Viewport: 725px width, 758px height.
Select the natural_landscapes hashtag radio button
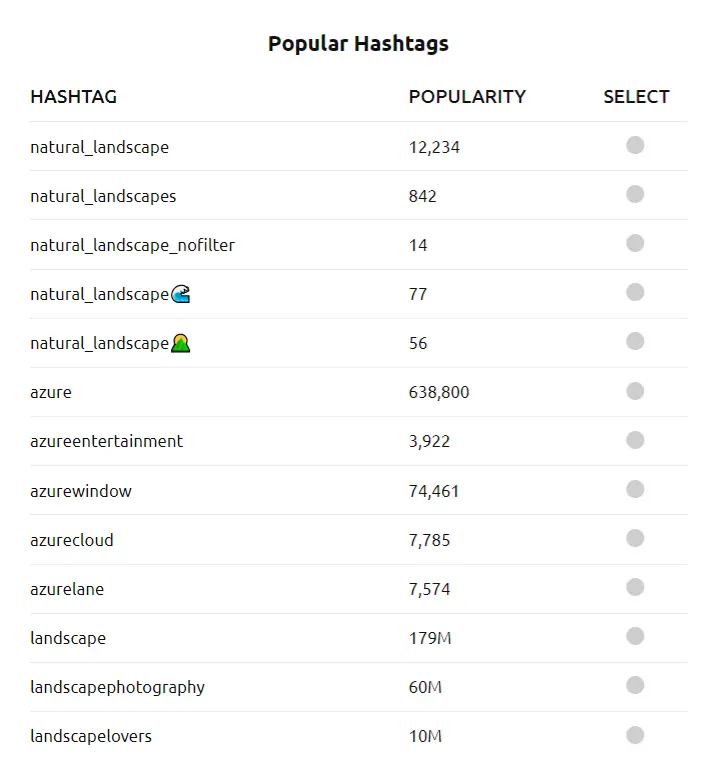pyautogui.click(x=635, y=195)
